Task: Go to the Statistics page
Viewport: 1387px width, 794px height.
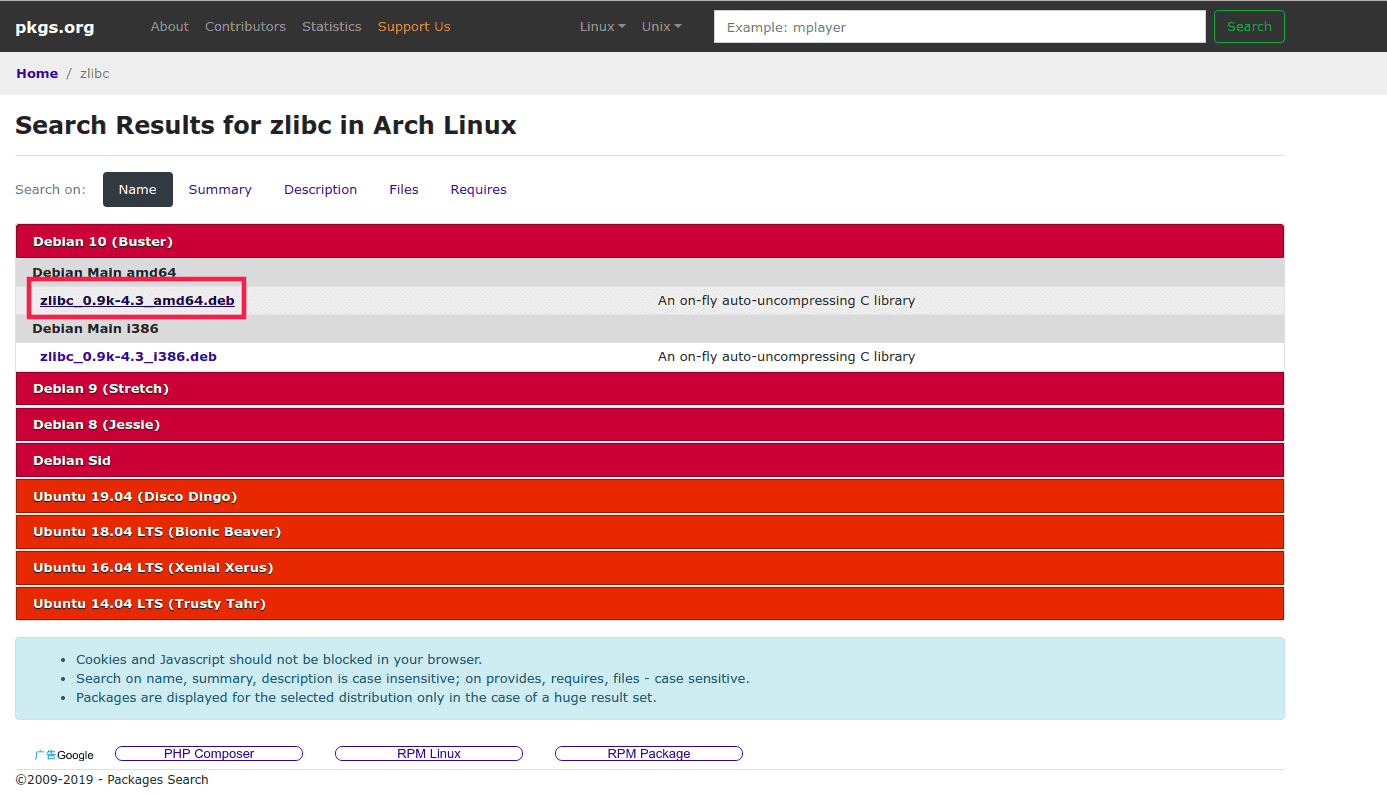Action: point(331,27)
